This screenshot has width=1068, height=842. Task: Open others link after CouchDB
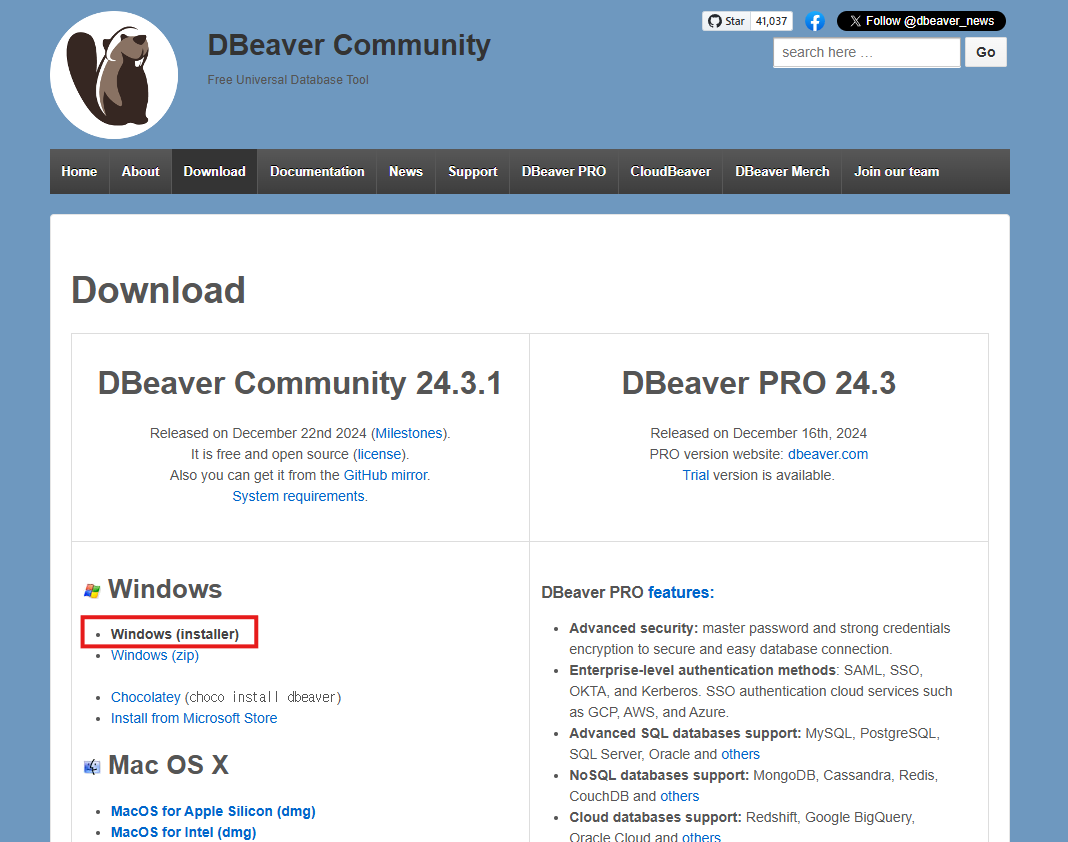pyautogui.click(x=679, y=796)
